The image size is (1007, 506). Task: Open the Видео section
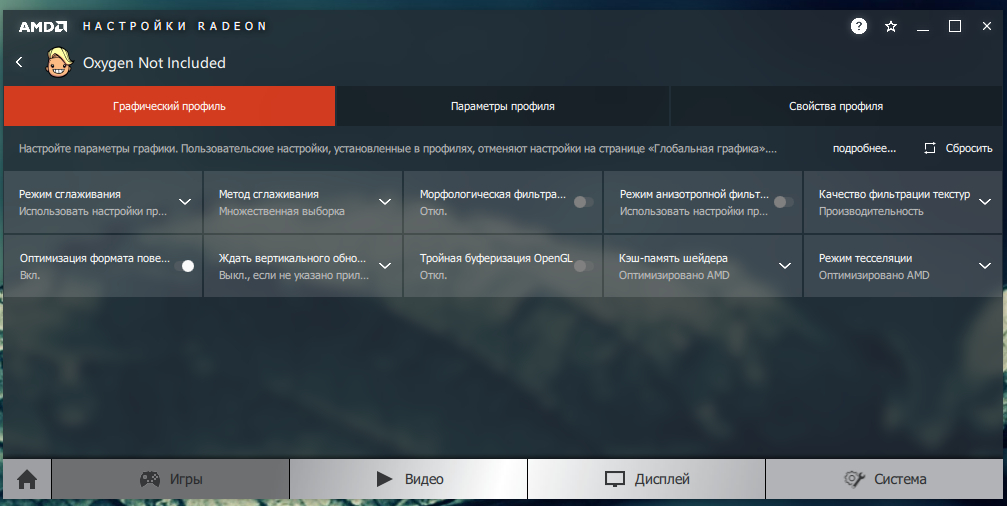click(x=408, y=479)
